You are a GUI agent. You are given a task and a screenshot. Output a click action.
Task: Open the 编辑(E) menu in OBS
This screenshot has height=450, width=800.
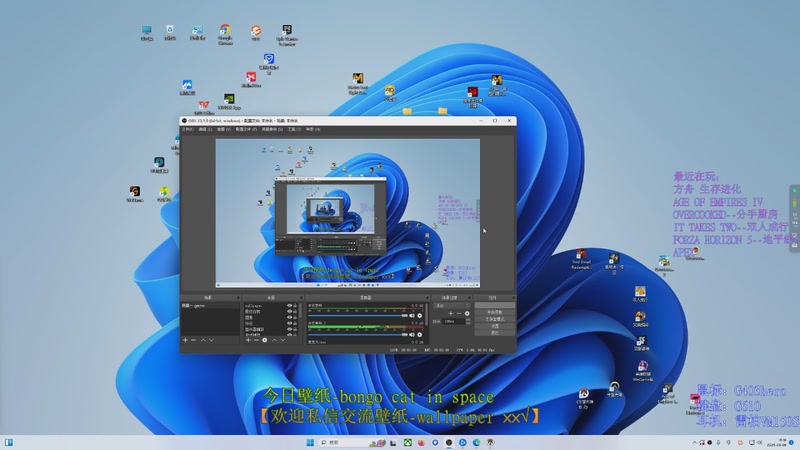click(205, 129)
